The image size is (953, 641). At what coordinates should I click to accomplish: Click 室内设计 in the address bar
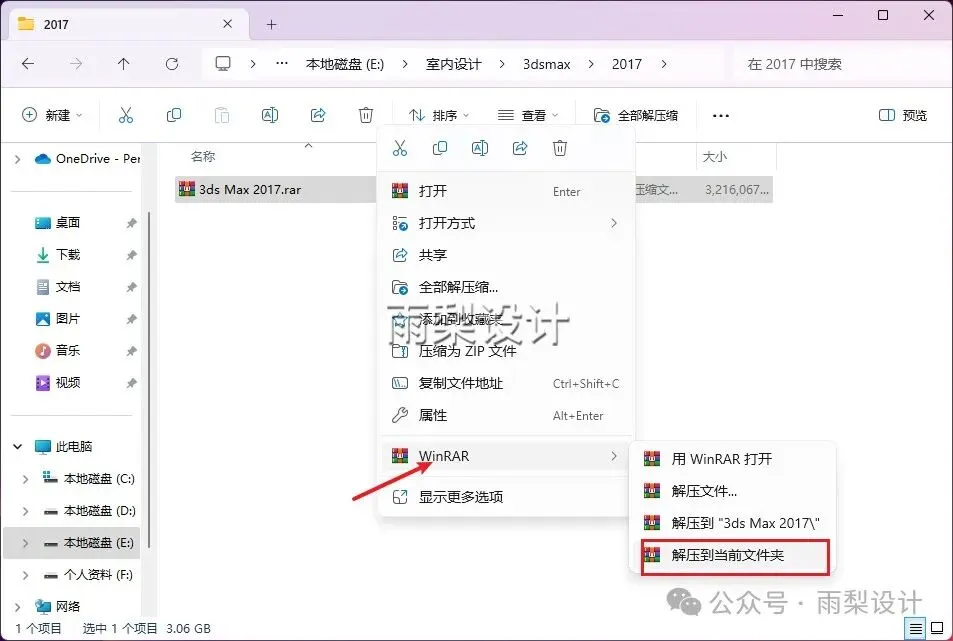click(x=453, y=64)
